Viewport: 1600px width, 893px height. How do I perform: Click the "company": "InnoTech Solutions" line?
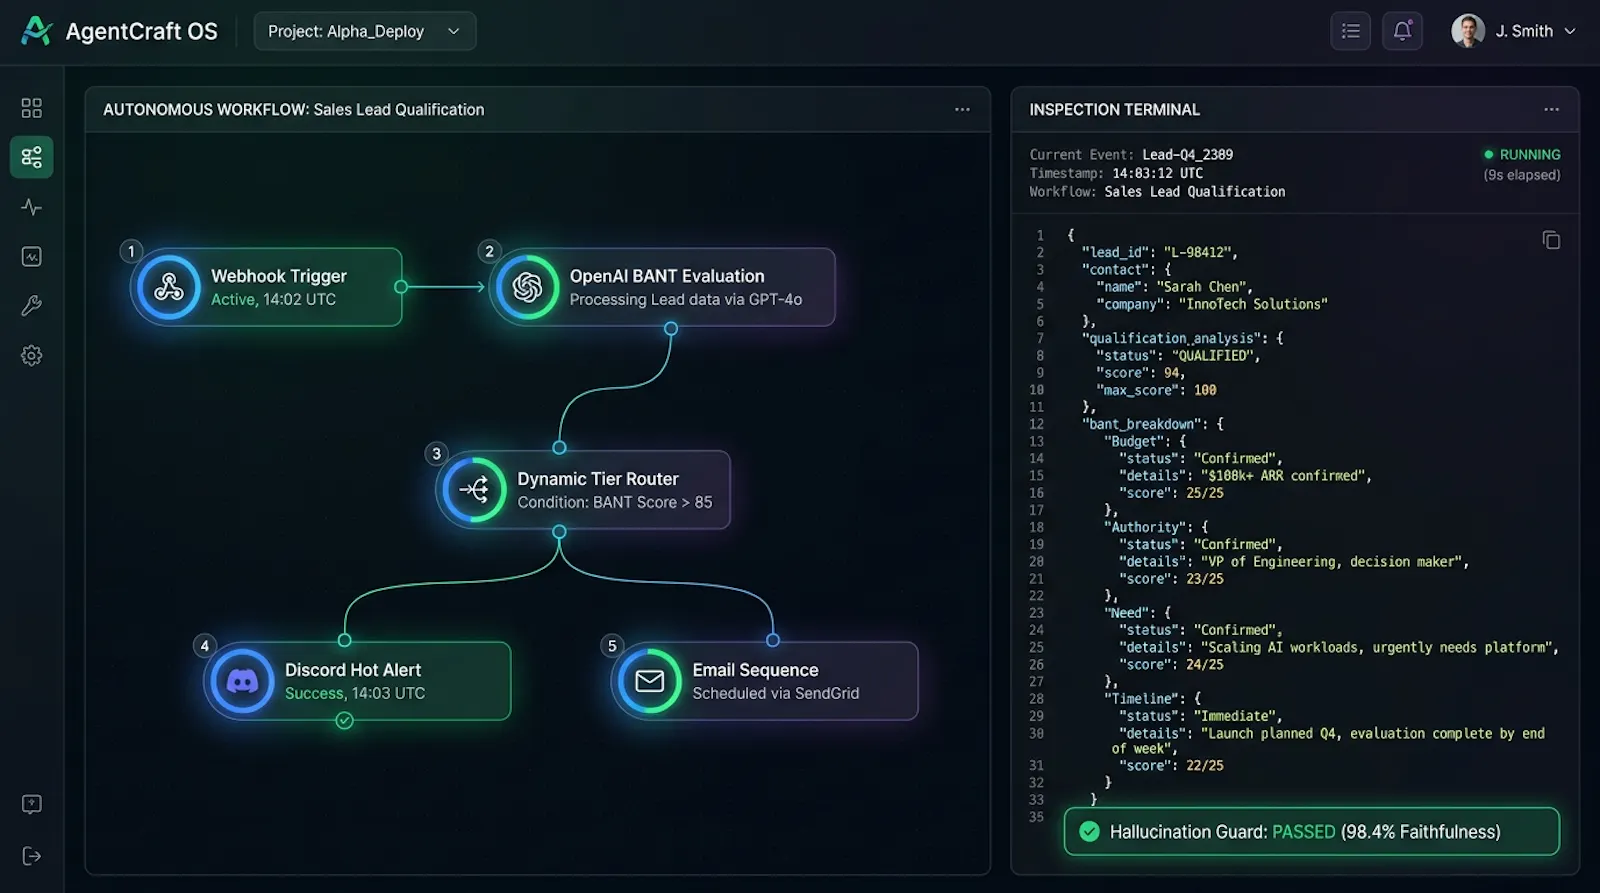coord(1212,304)
